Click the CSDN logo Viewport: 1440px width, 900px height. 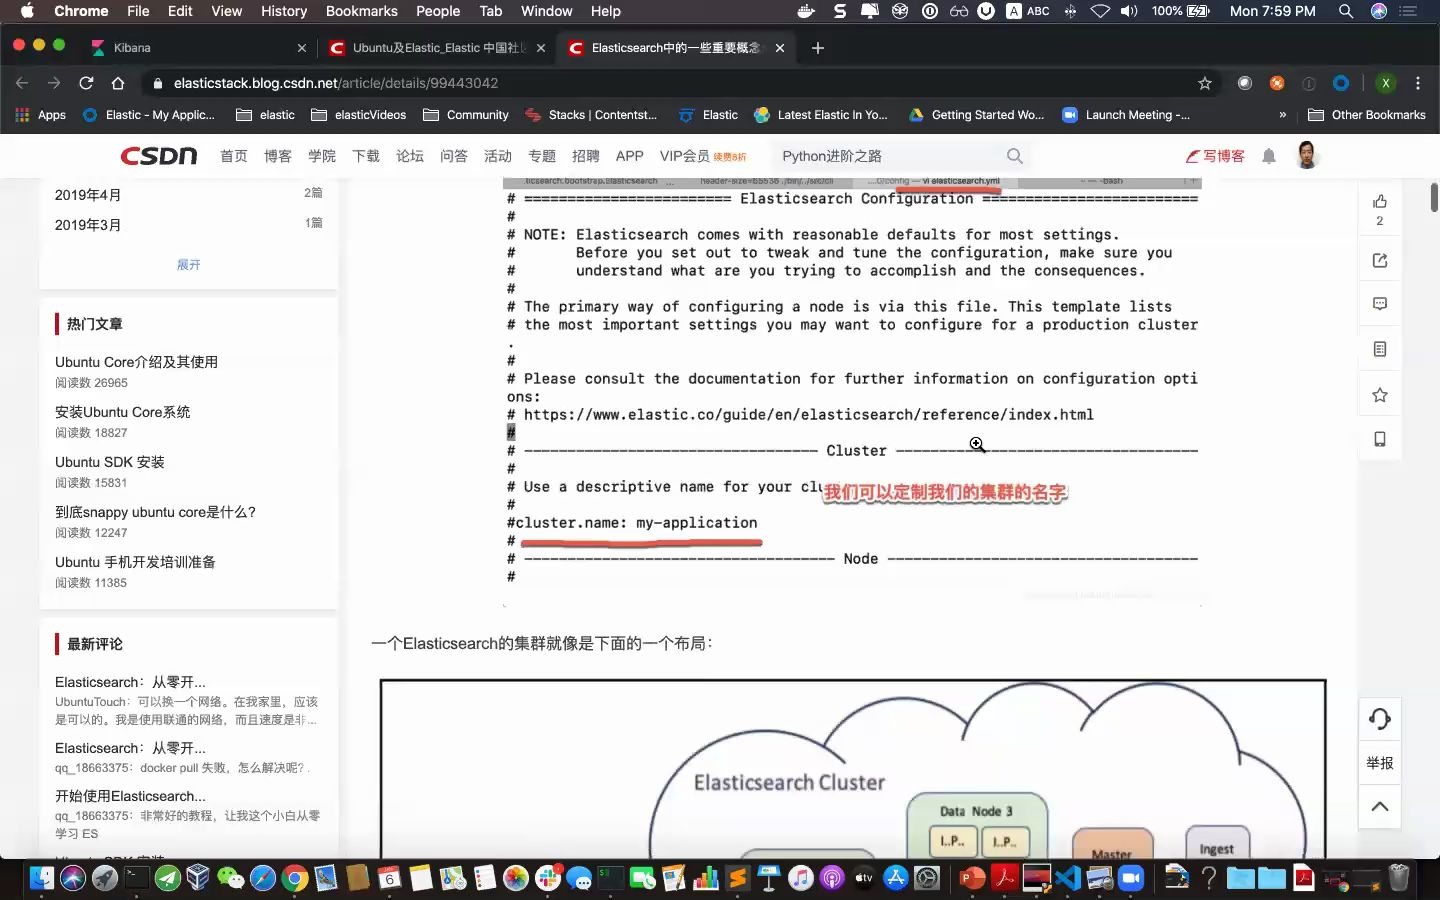tap(159, 156)
